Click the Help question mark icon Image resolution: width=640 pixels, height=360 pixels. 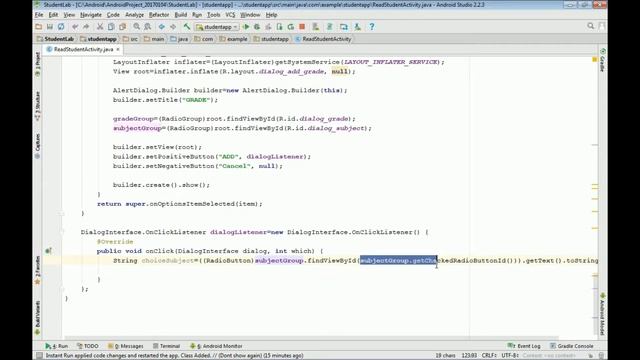(x=372, y=27)
